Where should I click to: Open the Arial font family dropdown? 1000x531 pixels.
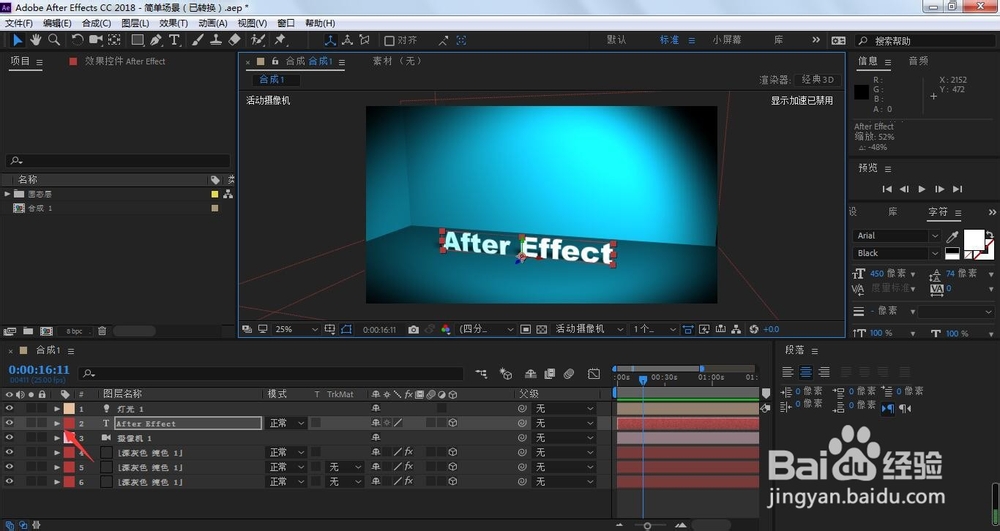pyautogui.click(x=896, y=236)
